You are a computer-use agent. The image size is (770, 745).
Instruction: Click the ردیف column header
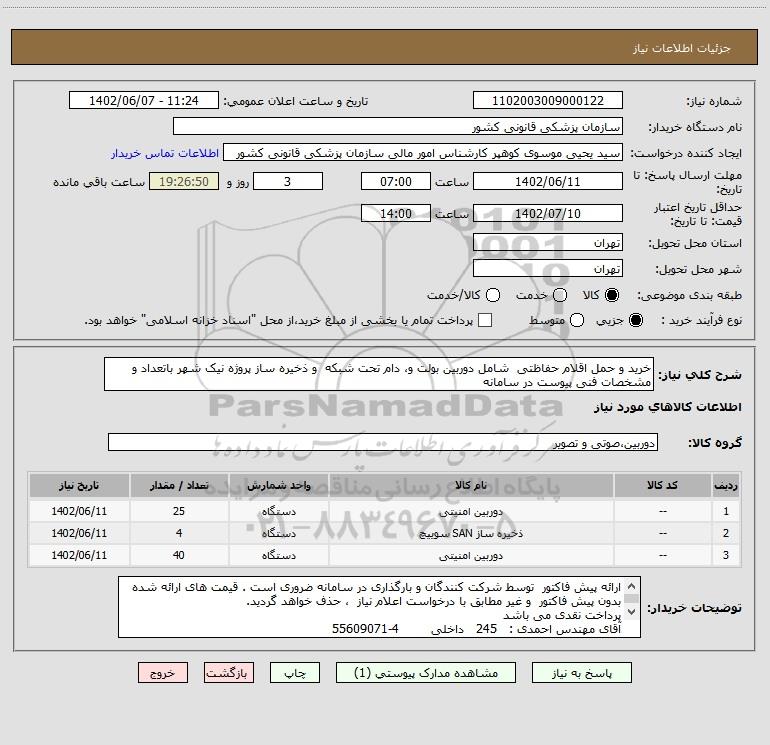coord(726,486)
